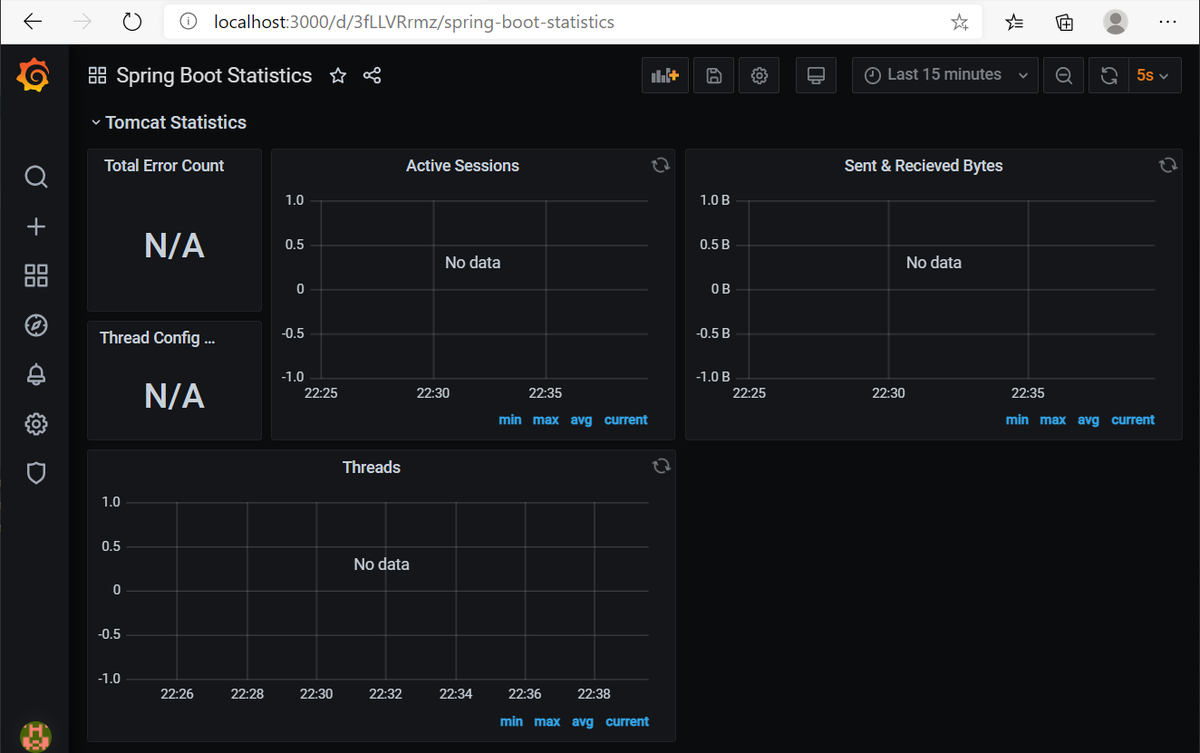Sort Sent & Recieved Bytes legend by current
Image resolution: width=1200 pixels, height=753 pixels.
coord(1133,420)
